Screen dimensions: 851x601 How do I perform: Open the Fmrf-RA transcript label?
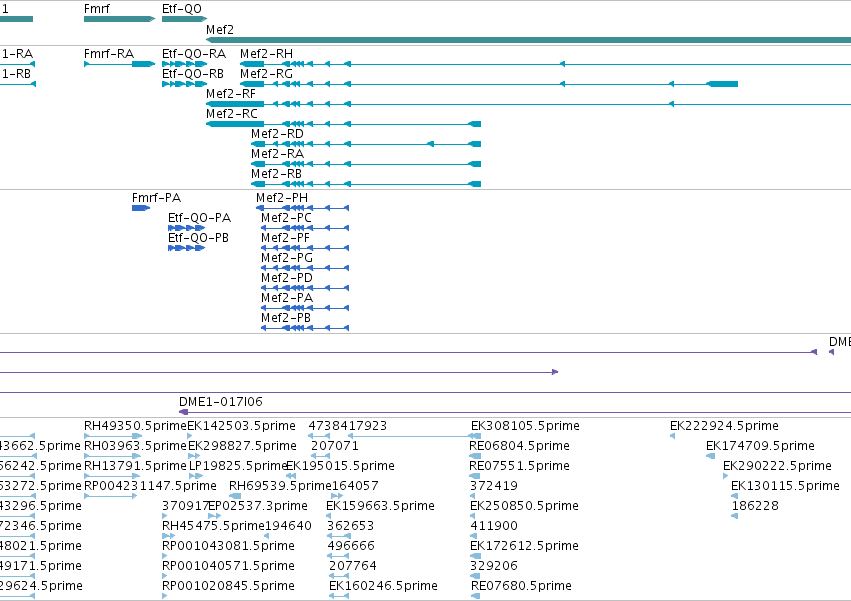(109, 54)
